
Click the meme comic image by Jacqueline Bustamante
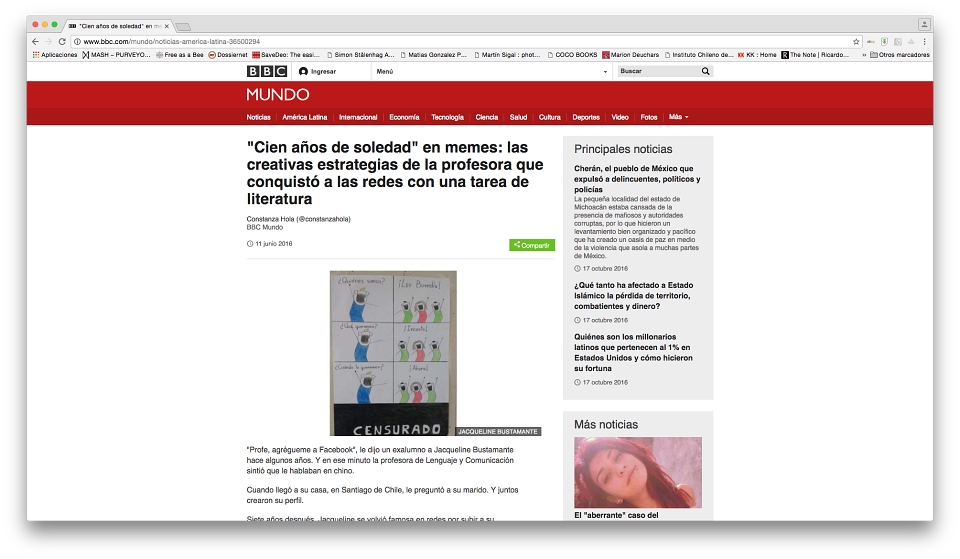pos(393,353)
